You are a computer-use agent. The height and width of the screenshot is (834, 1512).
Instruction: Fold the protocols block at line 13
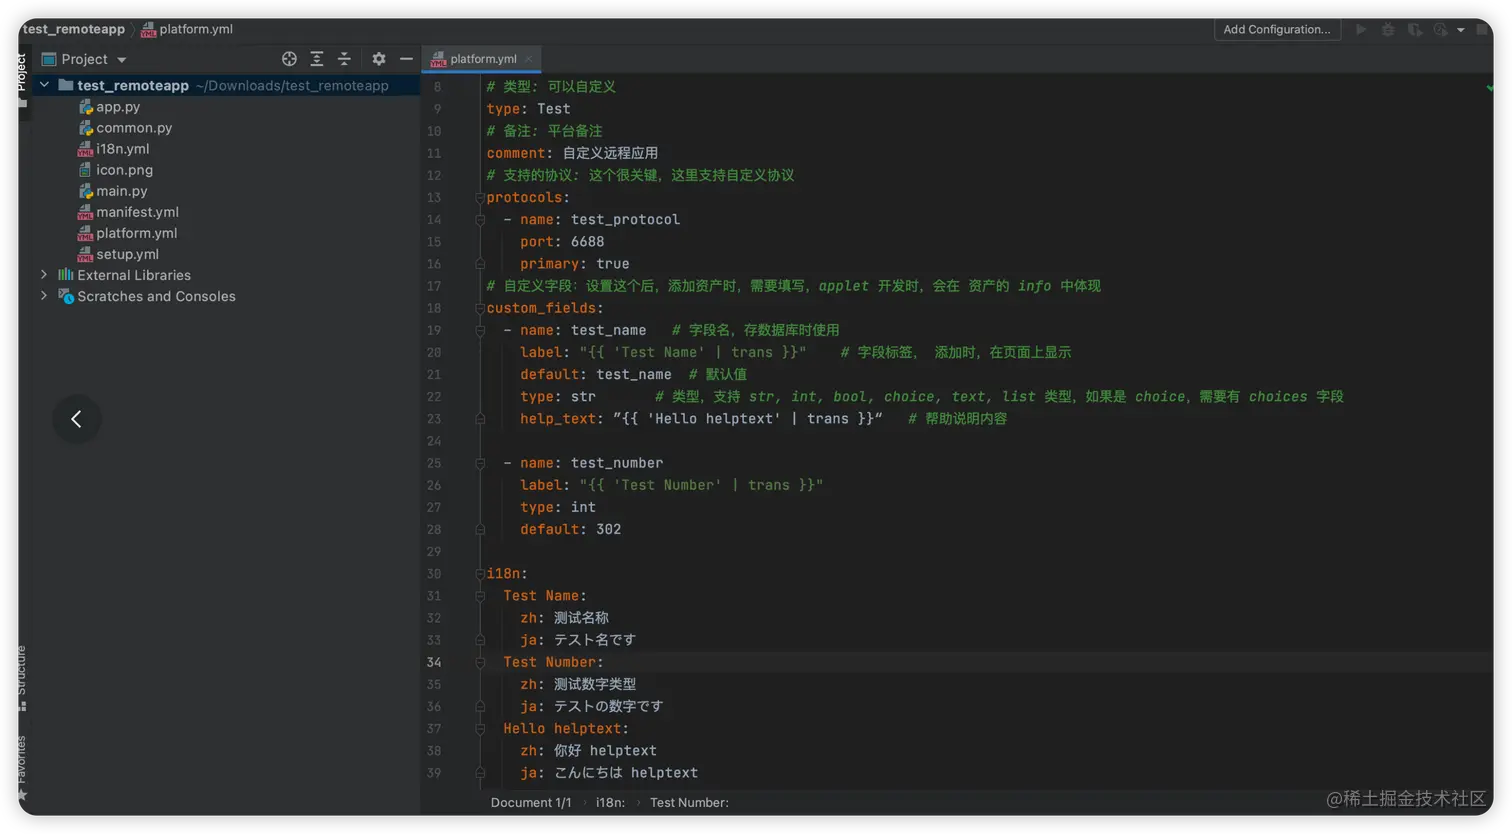[x=480, y=198]
